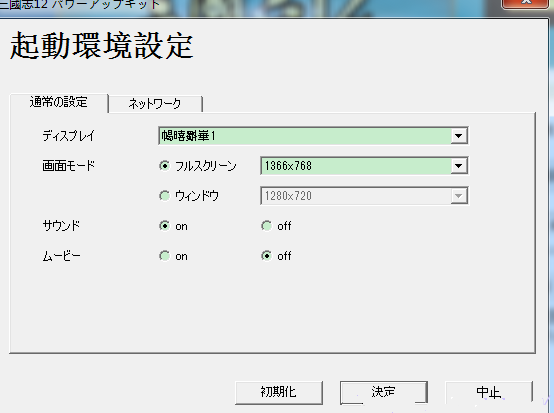Image resolution: width=554 pixels, height=413 pixels.
Task: Select the 通常の設定 tab
Action: [59, 102]
